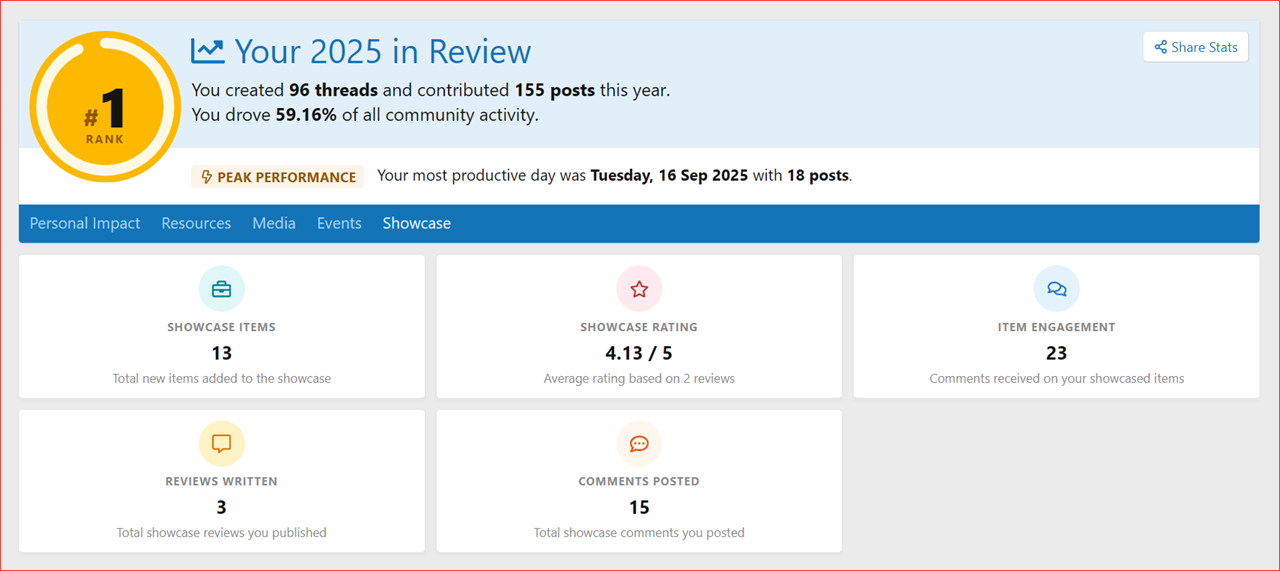Click the '96 threads' text
Viewport: 1280px width, 571px height.
(333, 90)
